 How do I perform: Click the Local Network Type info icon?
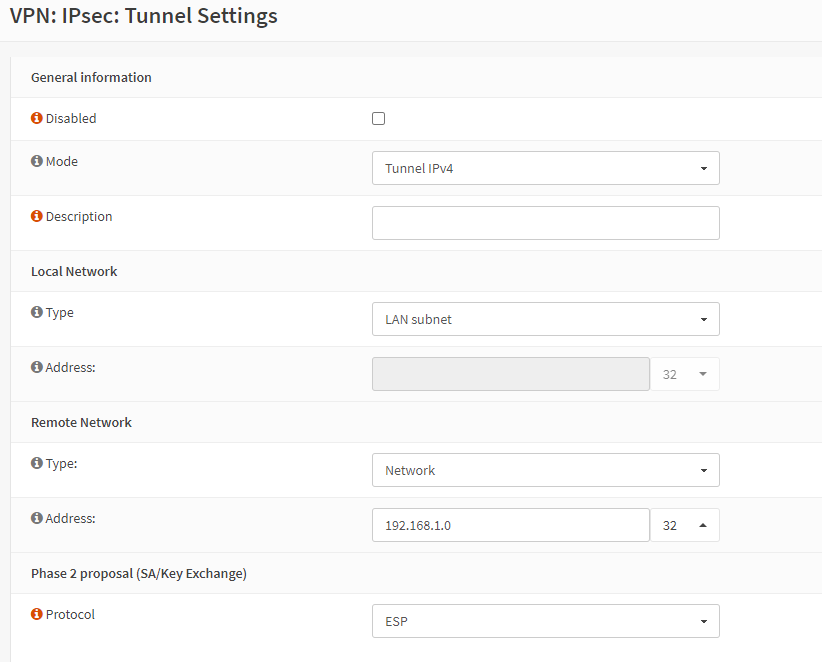[x=37, y=312]
